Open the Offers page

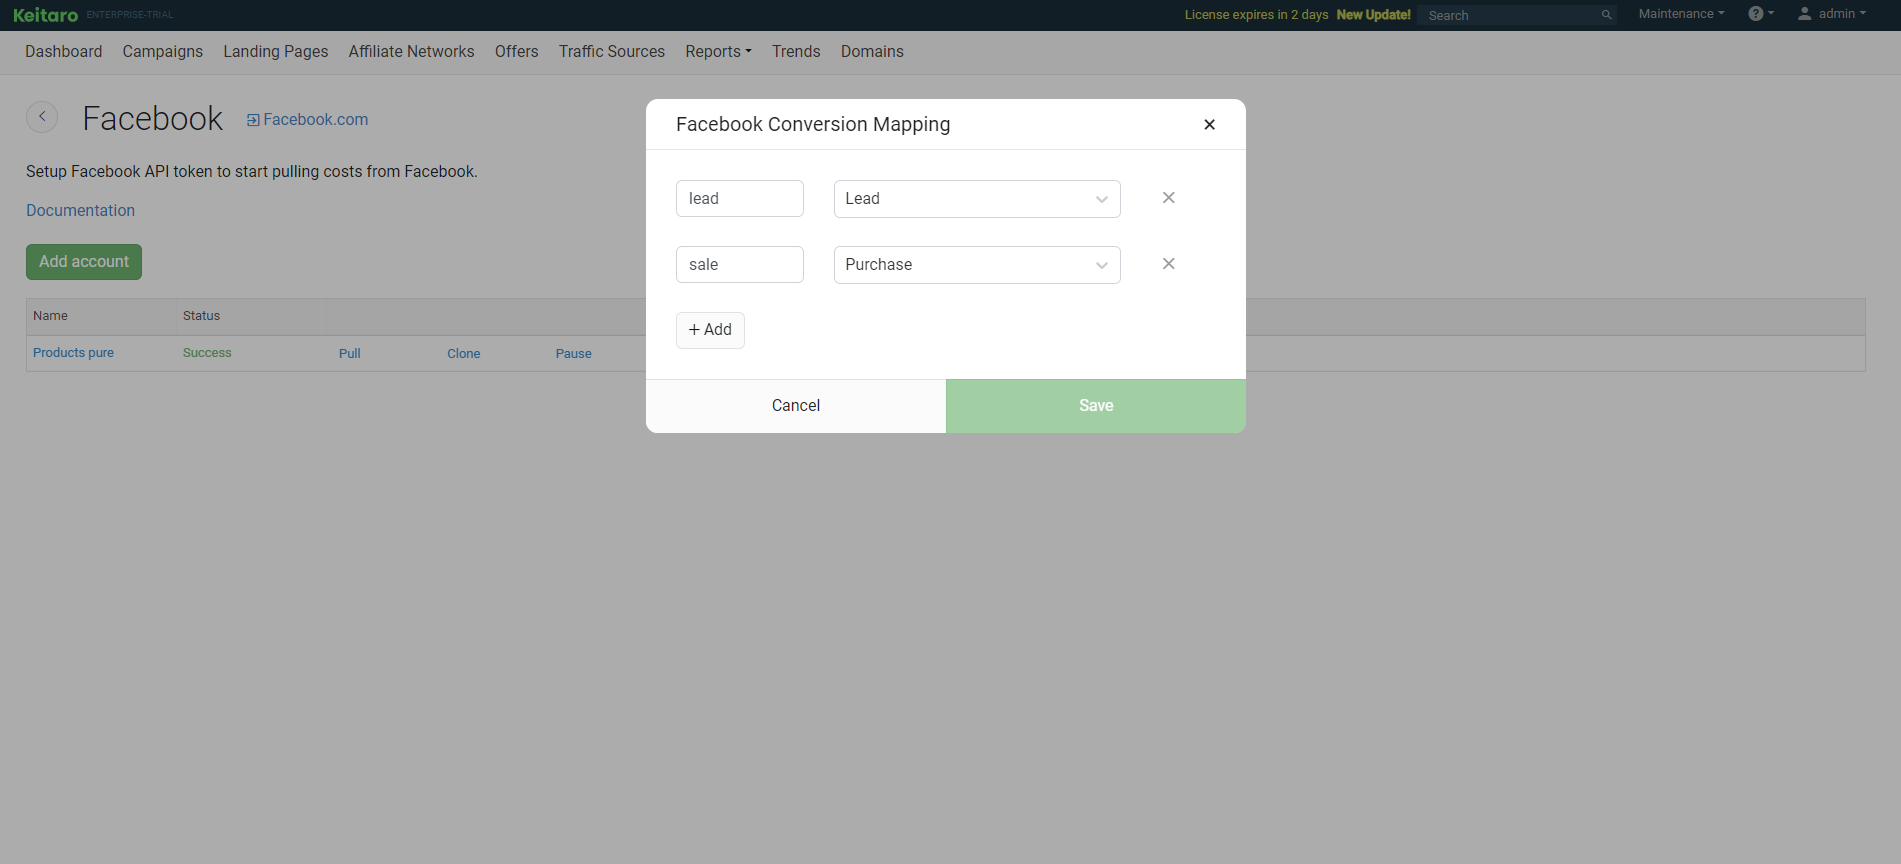517,52
